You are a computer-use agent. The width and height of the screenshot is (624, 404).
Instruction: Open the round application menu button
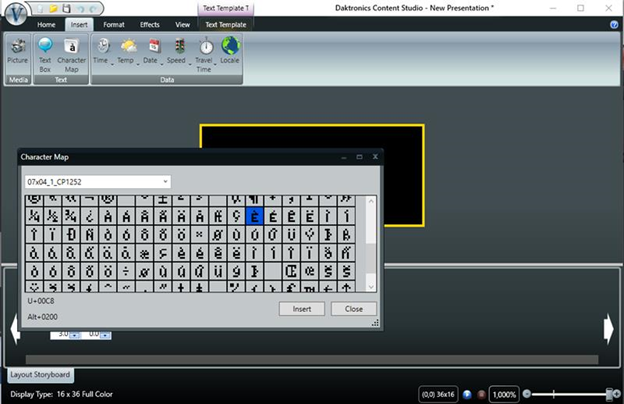(16, 14)
